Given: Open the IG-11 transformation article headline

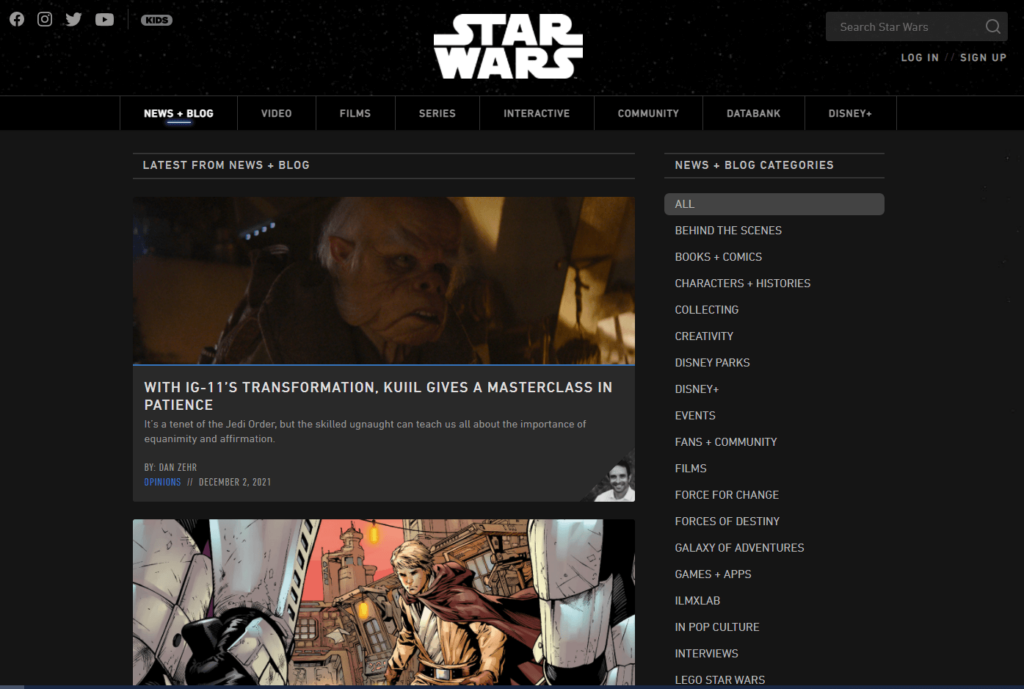Looking at the screenshot, I should pyautogui.click(x=378, y=396).
